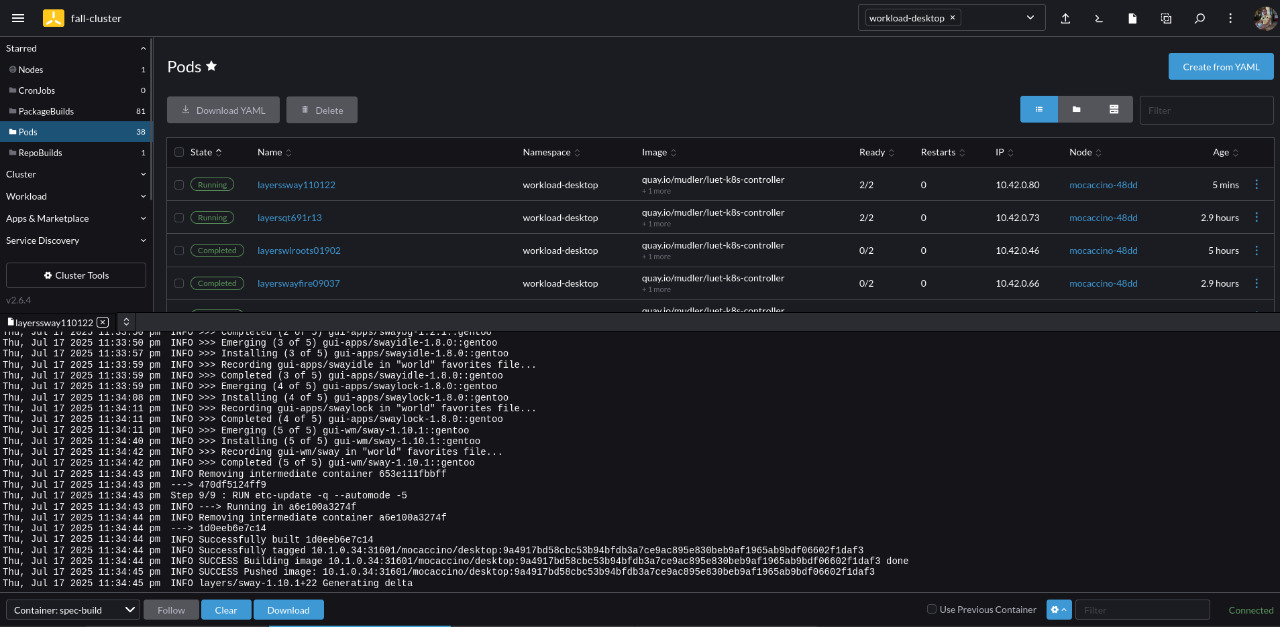Expand the Workload sidebar section

75,197
